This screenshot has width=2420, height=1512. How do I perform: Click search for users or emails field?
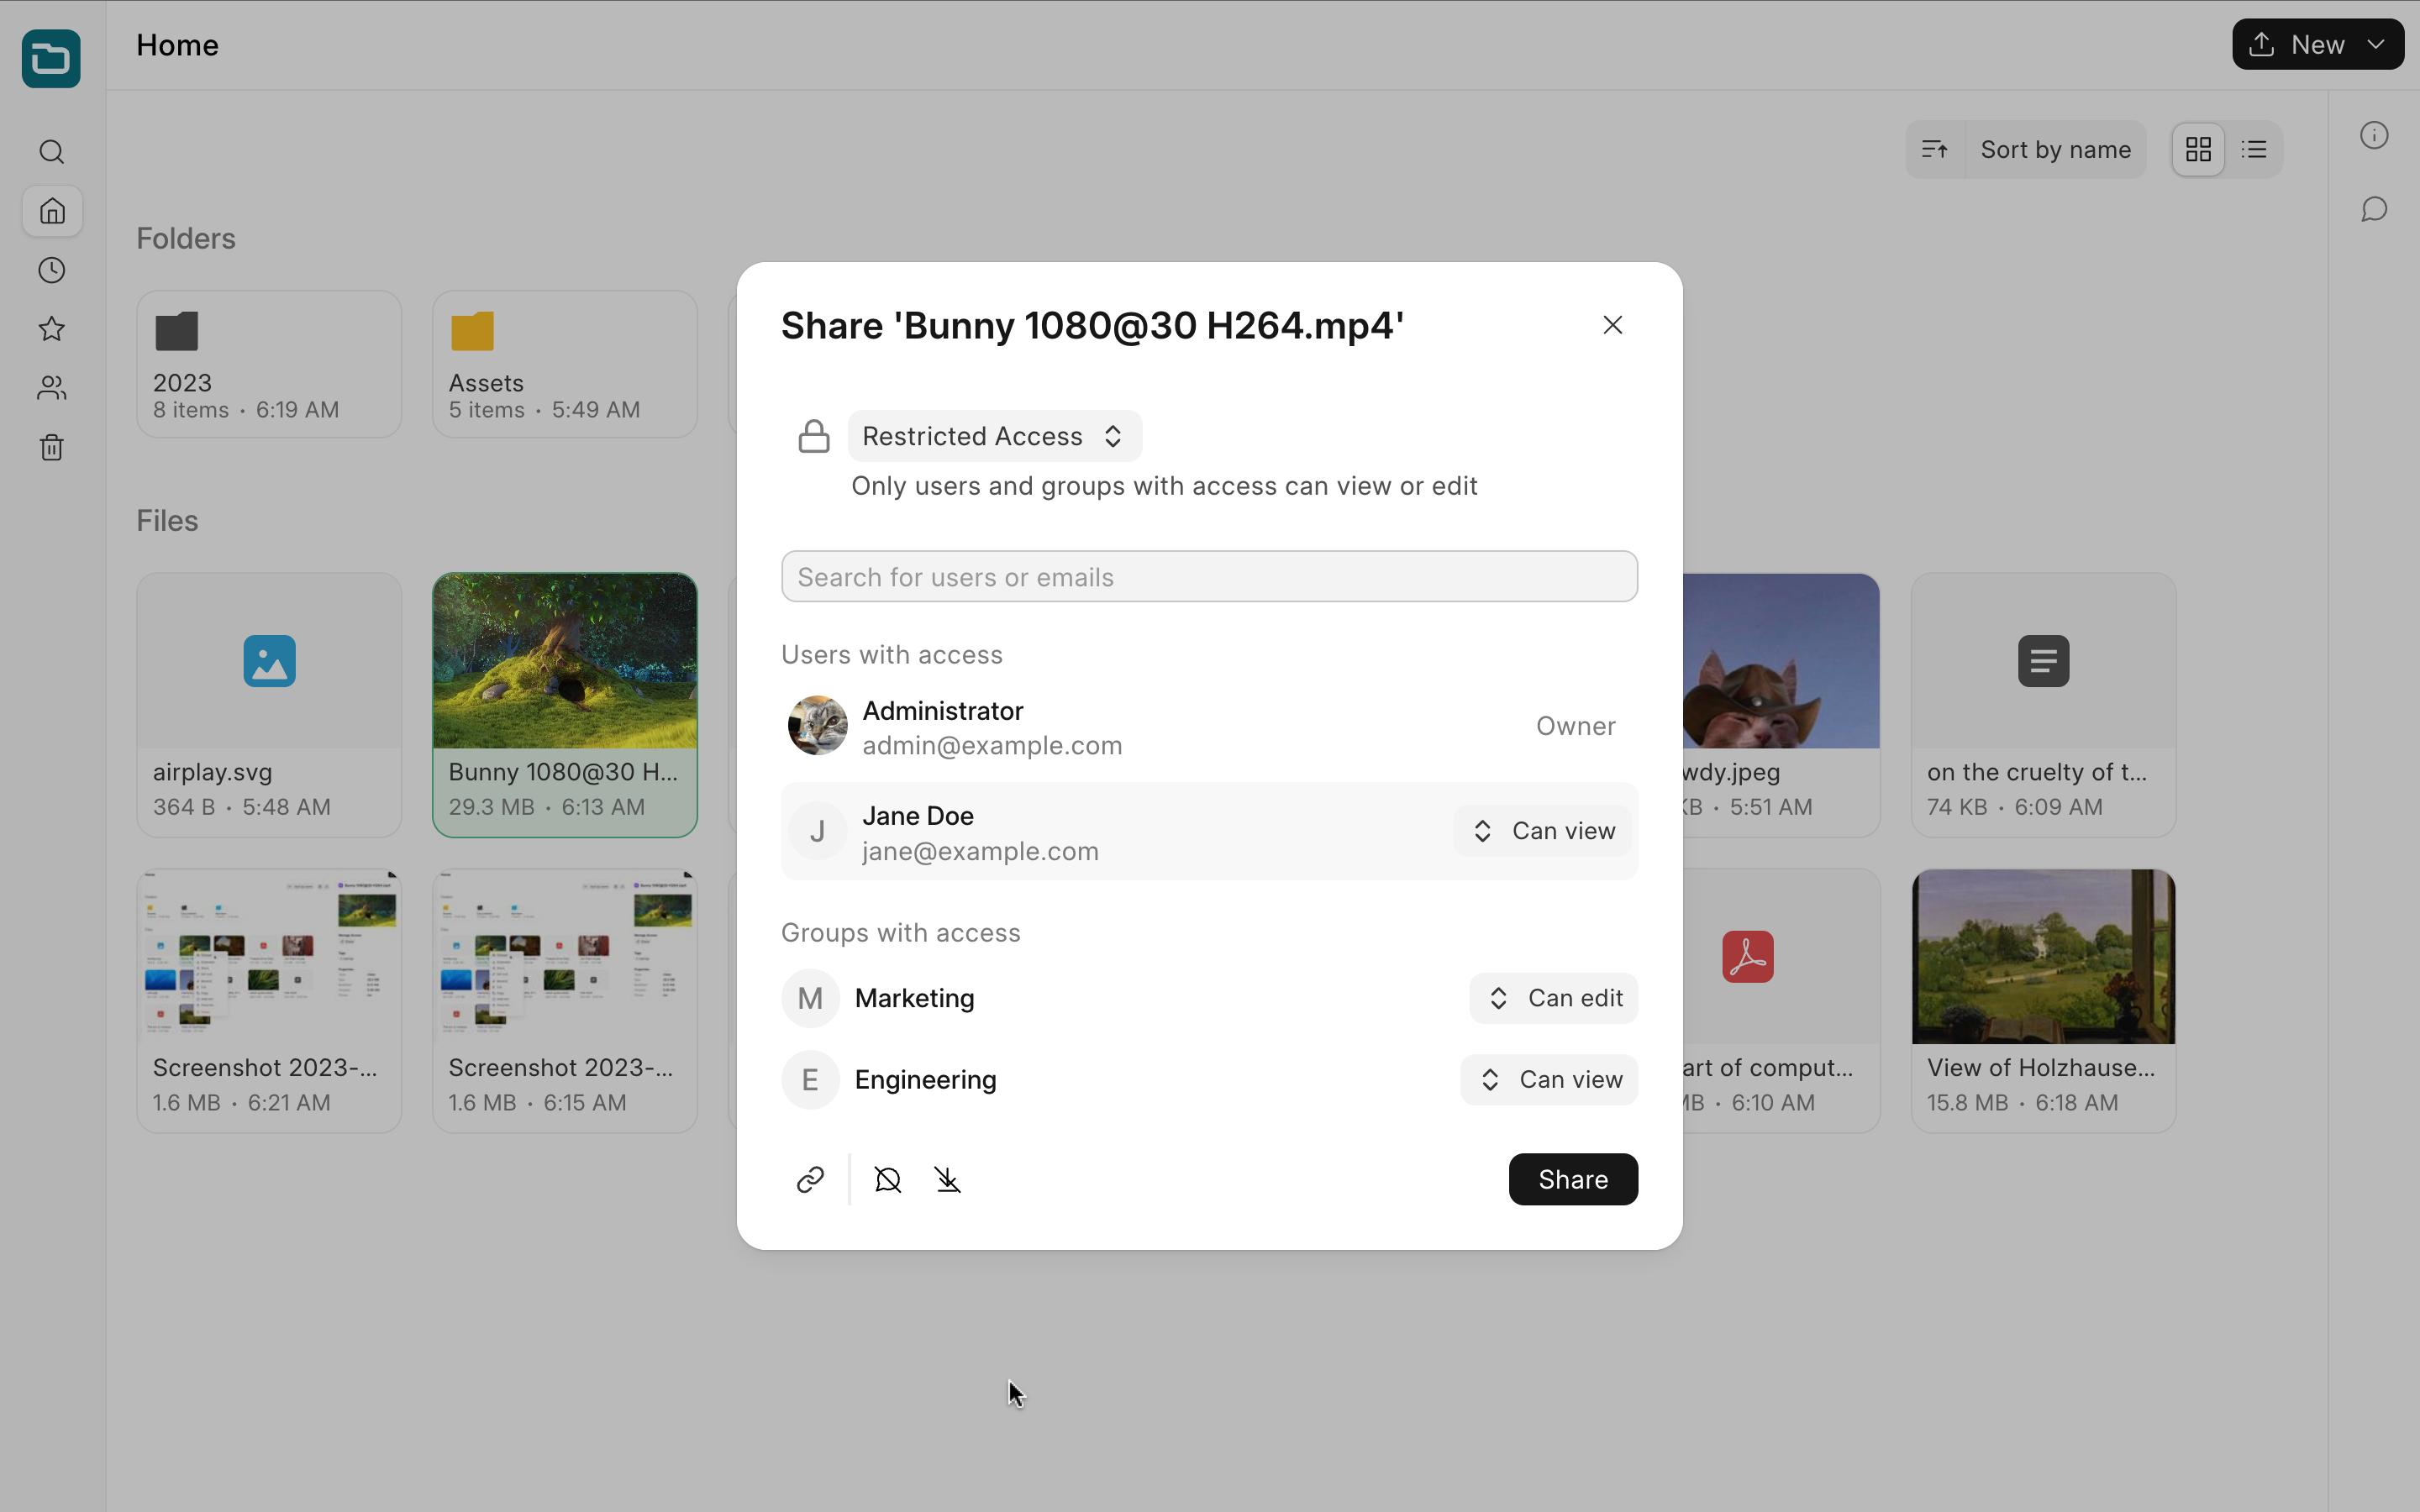tap(1209, 576)
